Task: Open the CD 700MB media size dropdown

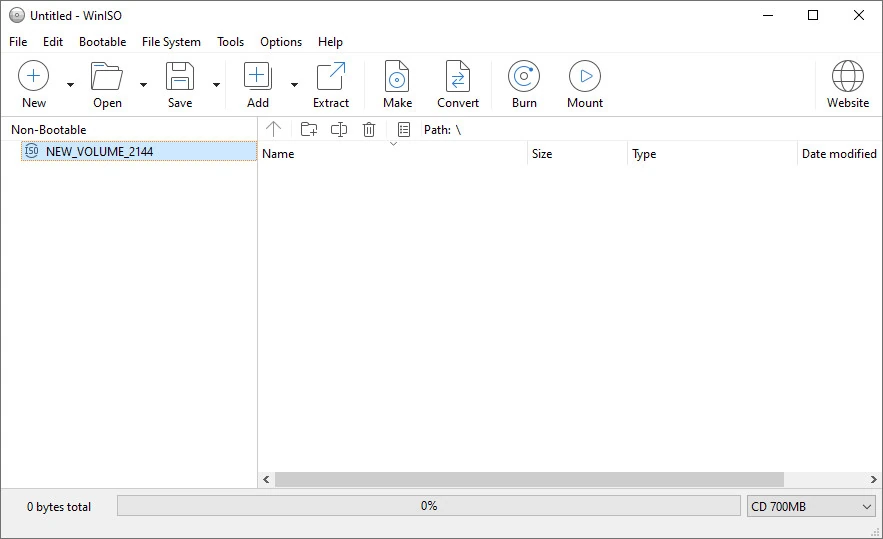Action: (x=811, y=506)
